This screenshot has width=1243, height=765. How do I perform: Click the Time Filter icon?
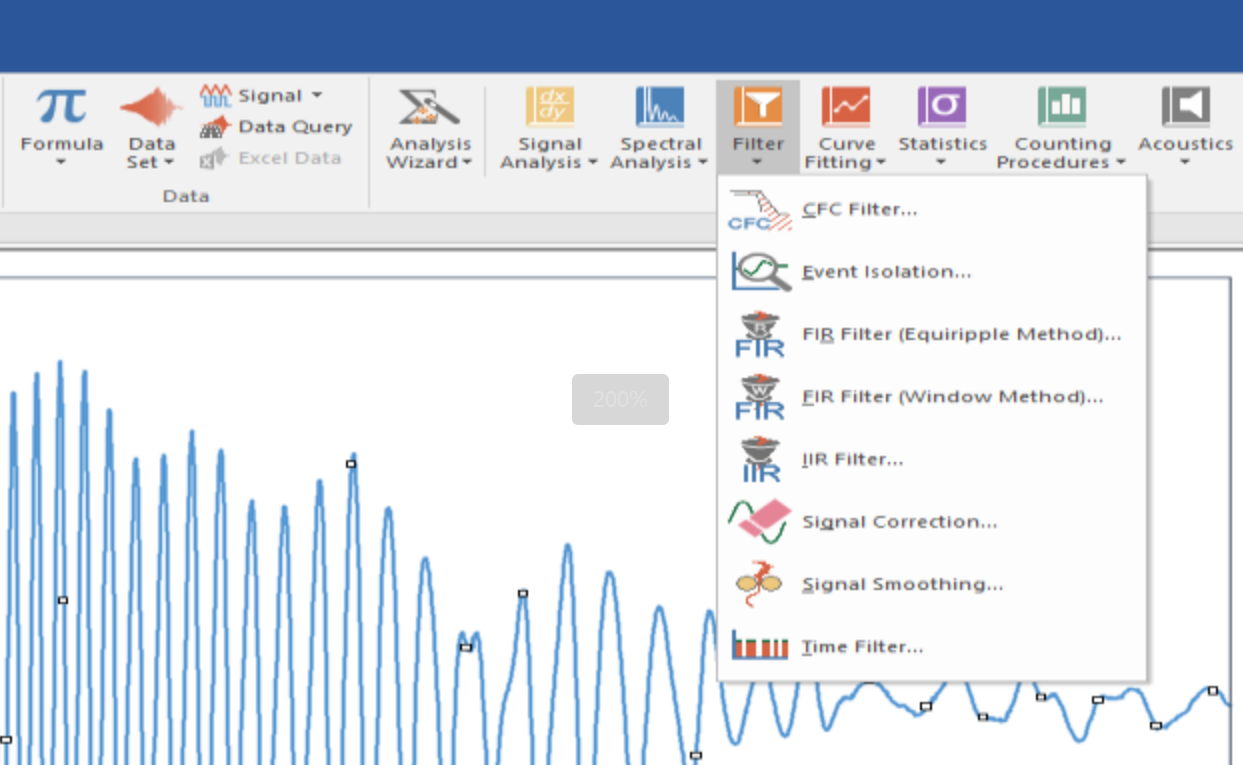pos(760,645)
